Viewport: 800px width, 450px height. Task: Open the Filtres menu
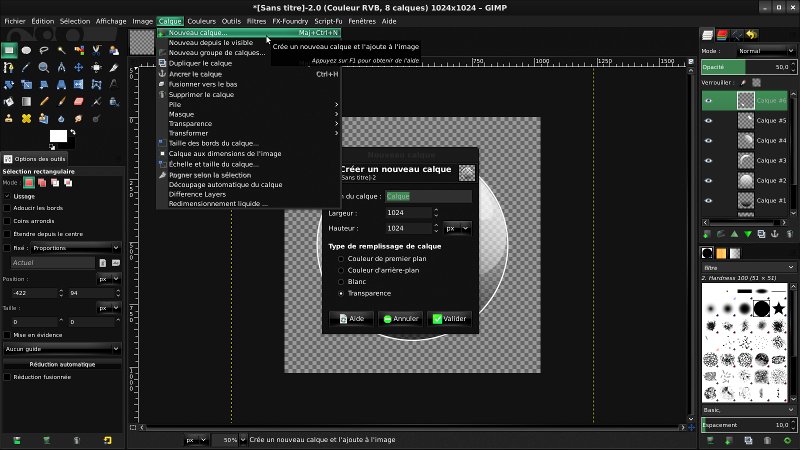tap(256, 21)
